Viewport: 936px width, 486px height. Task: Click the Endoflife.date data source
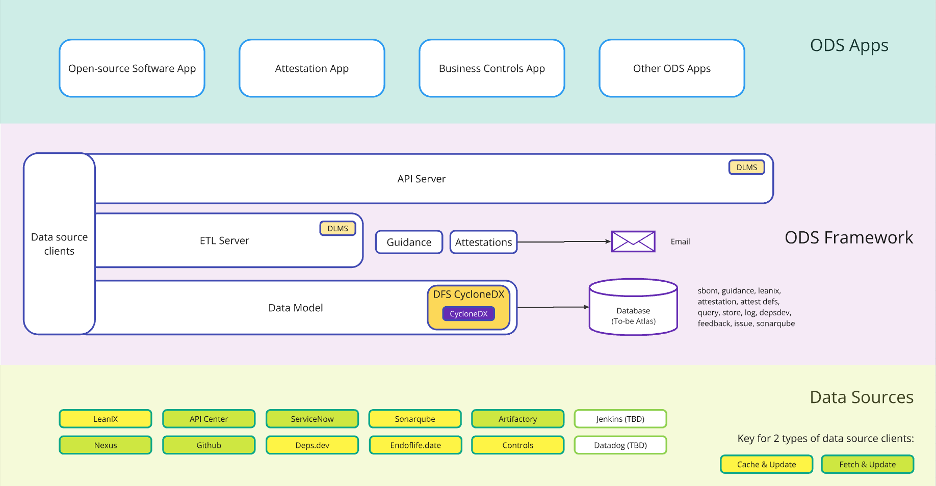tap(415, 445)
